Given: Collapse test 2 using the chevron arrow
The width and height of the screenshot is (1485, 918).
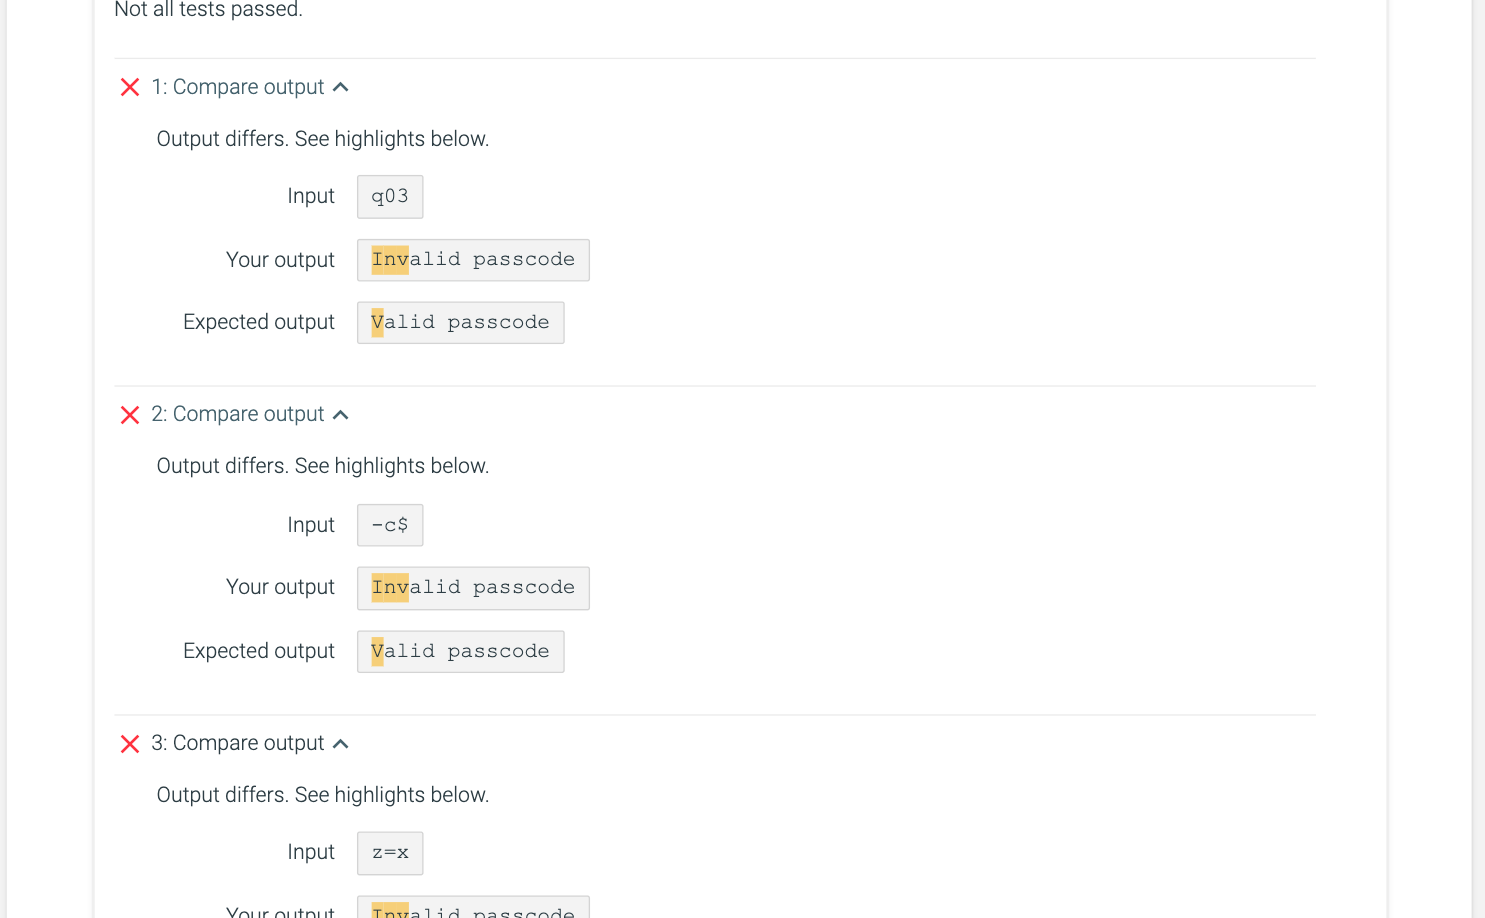Looking at the screenshot, I should click(x=341, y=415).
